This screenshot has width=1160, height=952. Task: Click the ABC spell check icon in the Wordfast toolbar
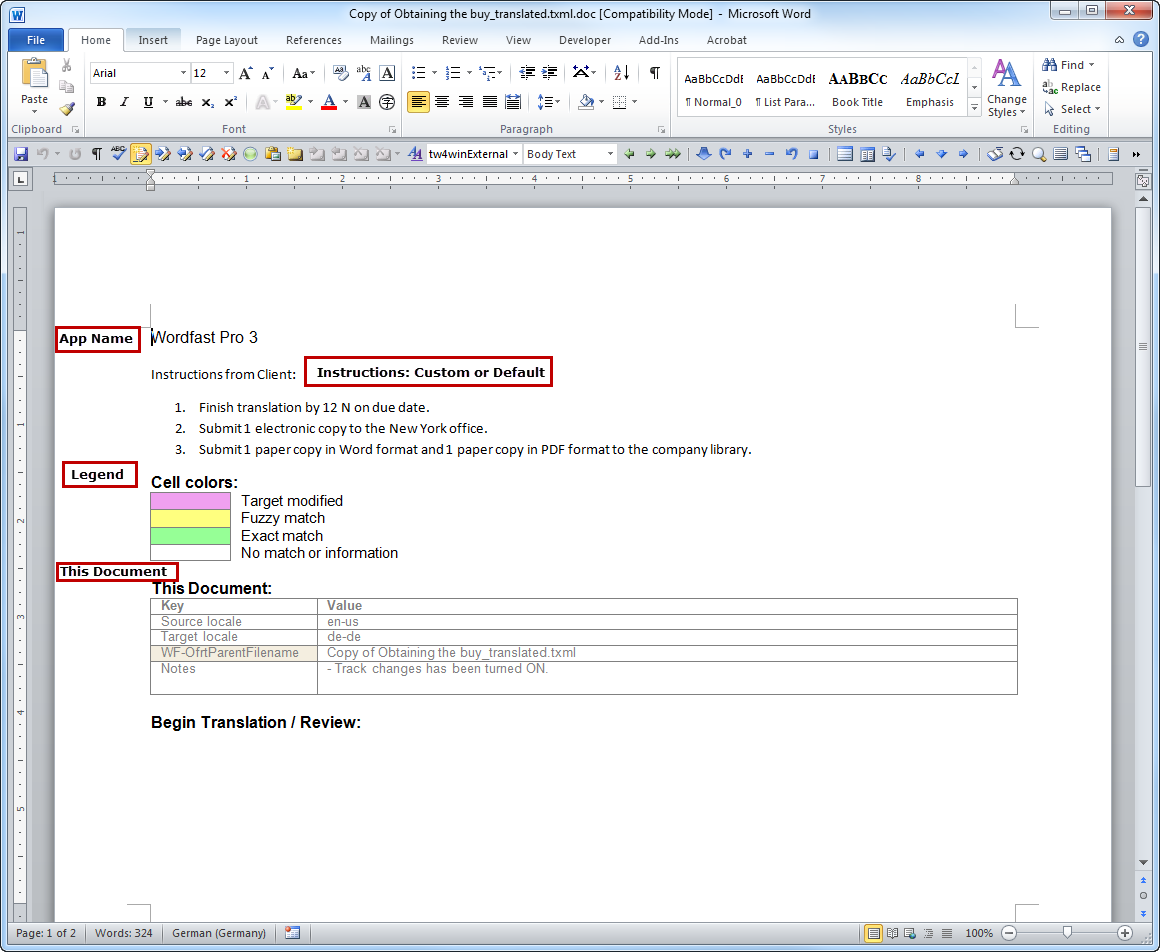pyautogui.click(x=118, y=154)
